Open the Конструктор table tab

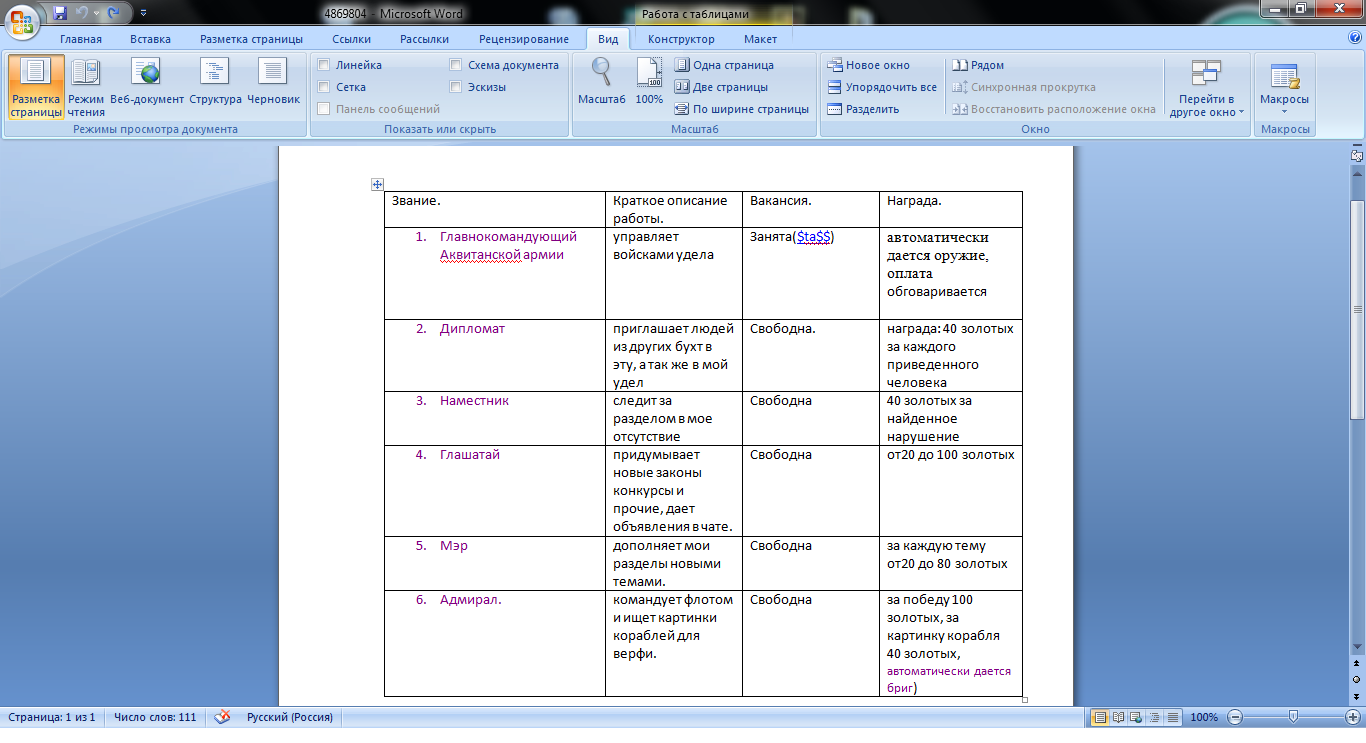[681, 39]
